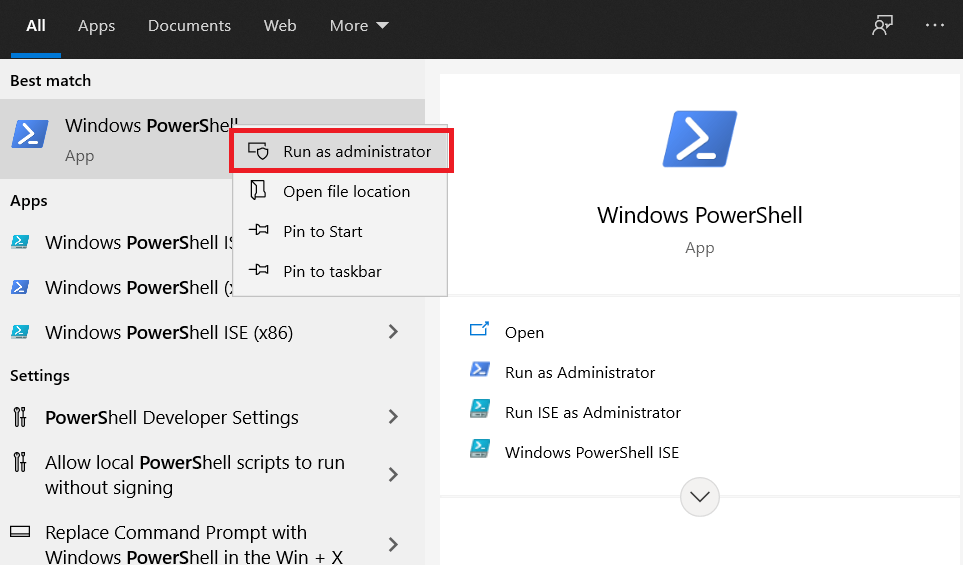Click the file icon beside Open file location

click(259, 190)
